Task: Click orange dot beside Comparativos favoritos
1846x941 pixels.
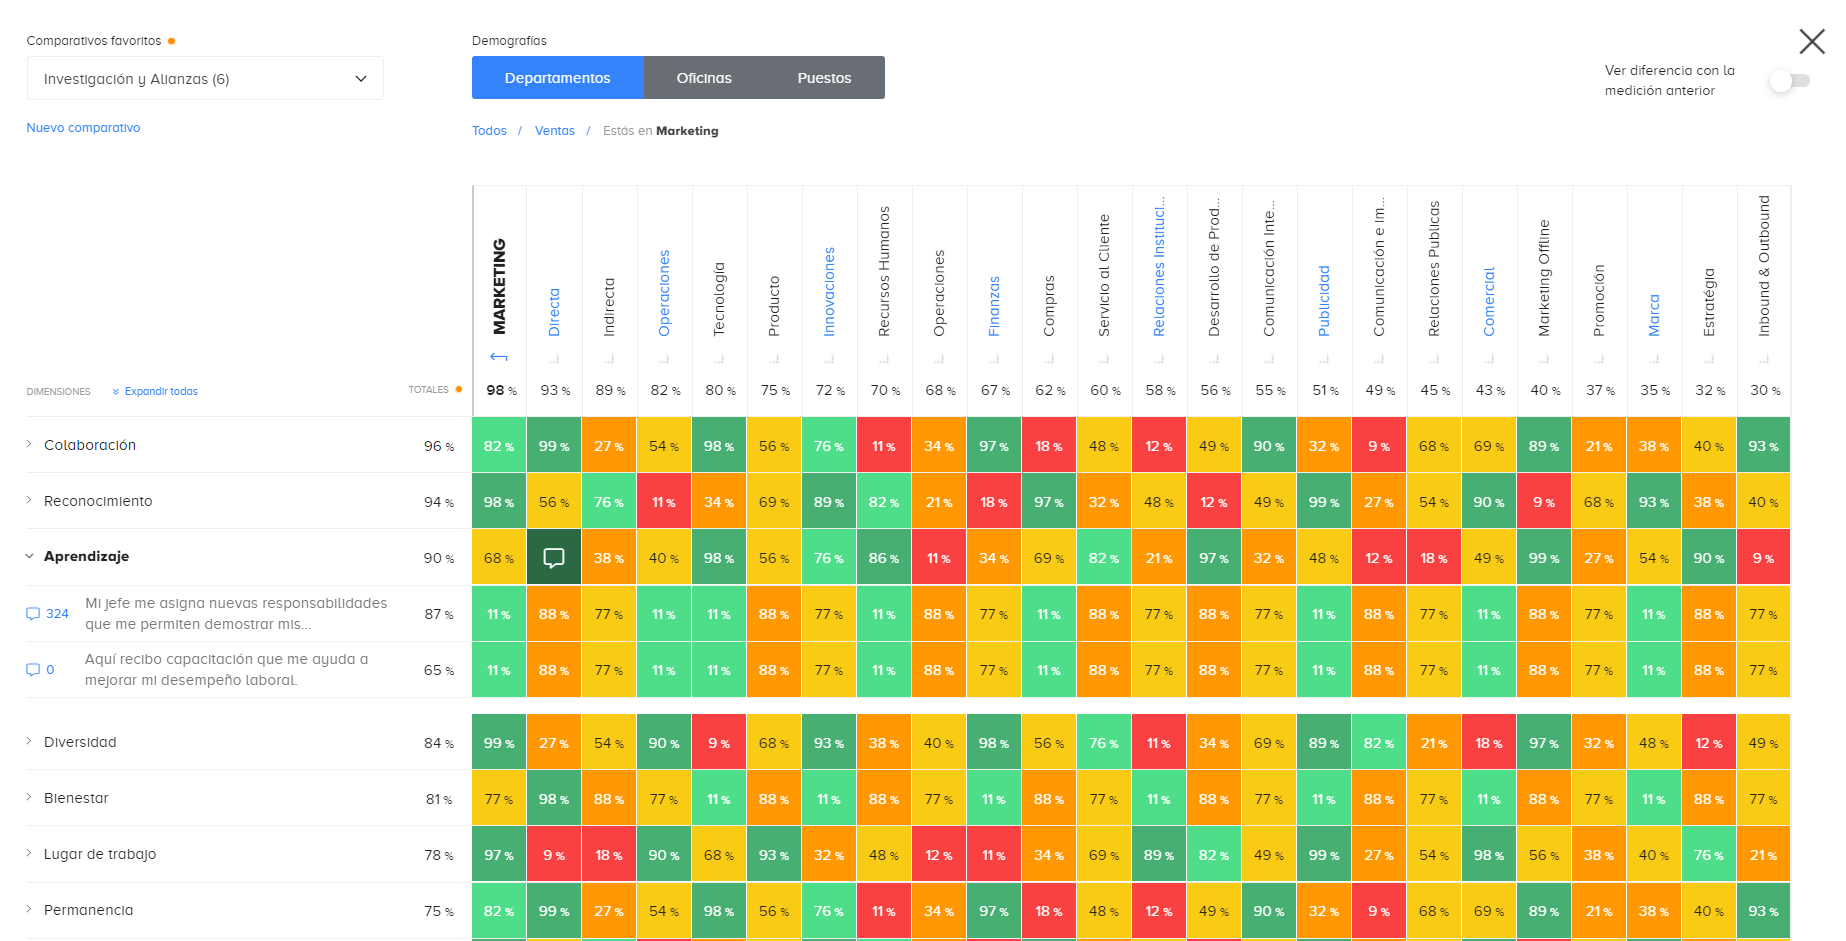Action: click(x=172, y=41)
